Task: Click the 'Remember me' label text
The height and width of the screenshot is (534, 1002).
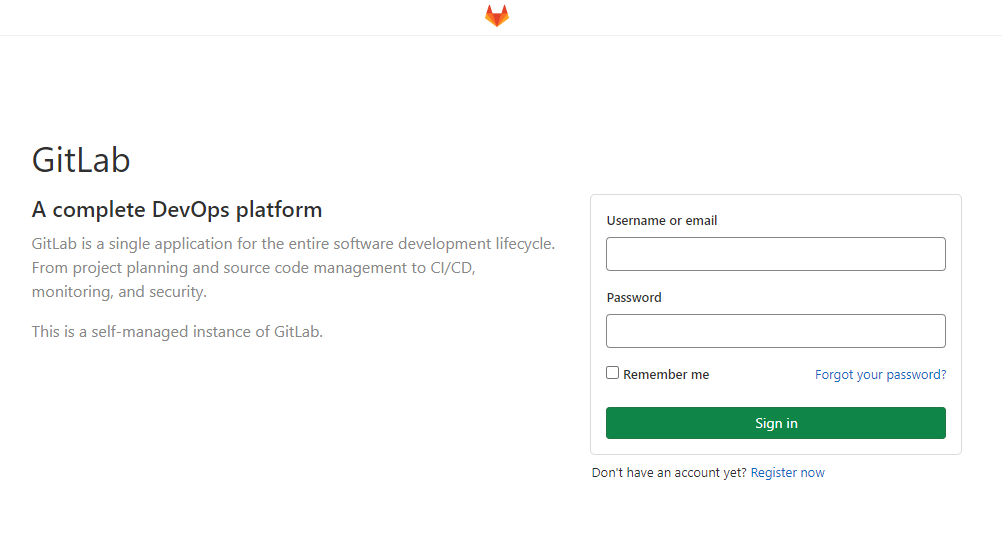Action: 666,374
